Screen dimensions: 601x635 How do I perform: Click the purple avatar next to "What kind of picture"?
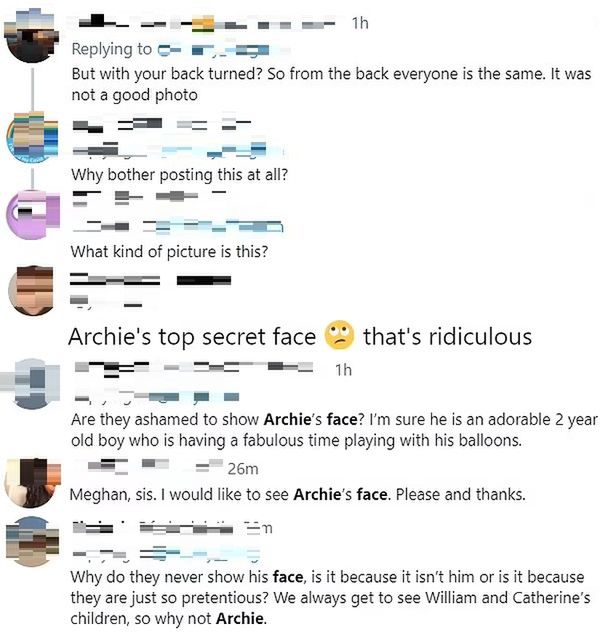pyautogui.click(x=32, y=214)
